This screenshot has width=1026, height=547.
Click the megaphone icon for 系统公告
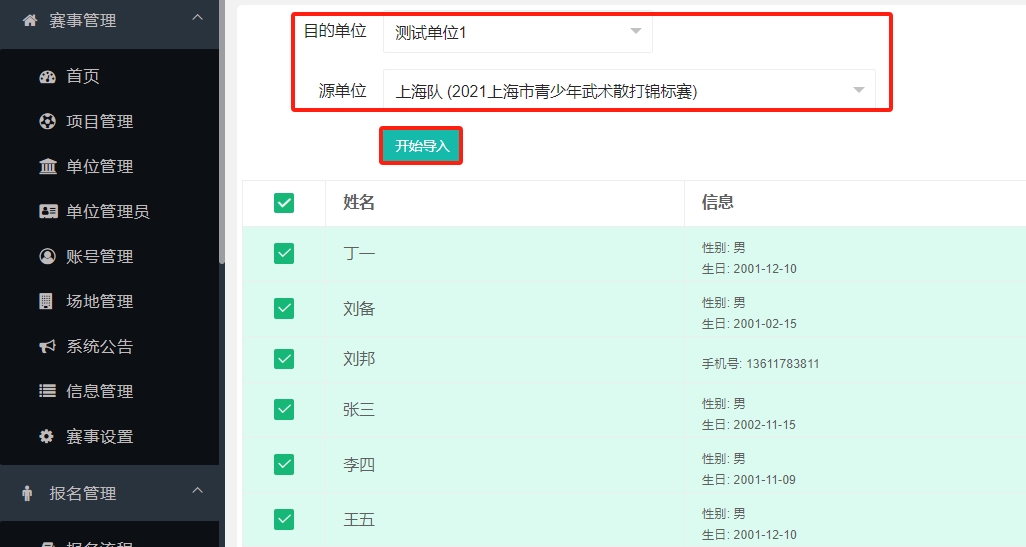pos(47,347)
